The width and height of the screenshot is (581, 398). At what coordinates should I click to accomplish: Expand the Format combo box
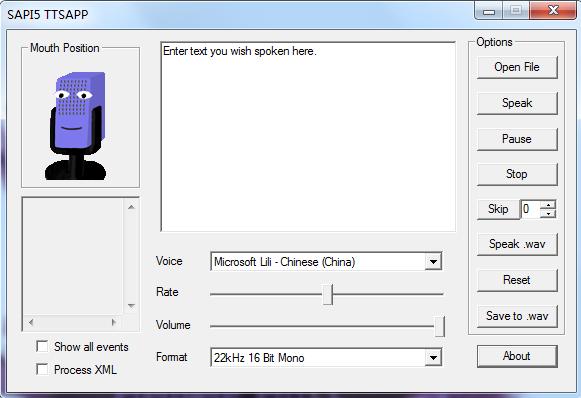[433, 358]
